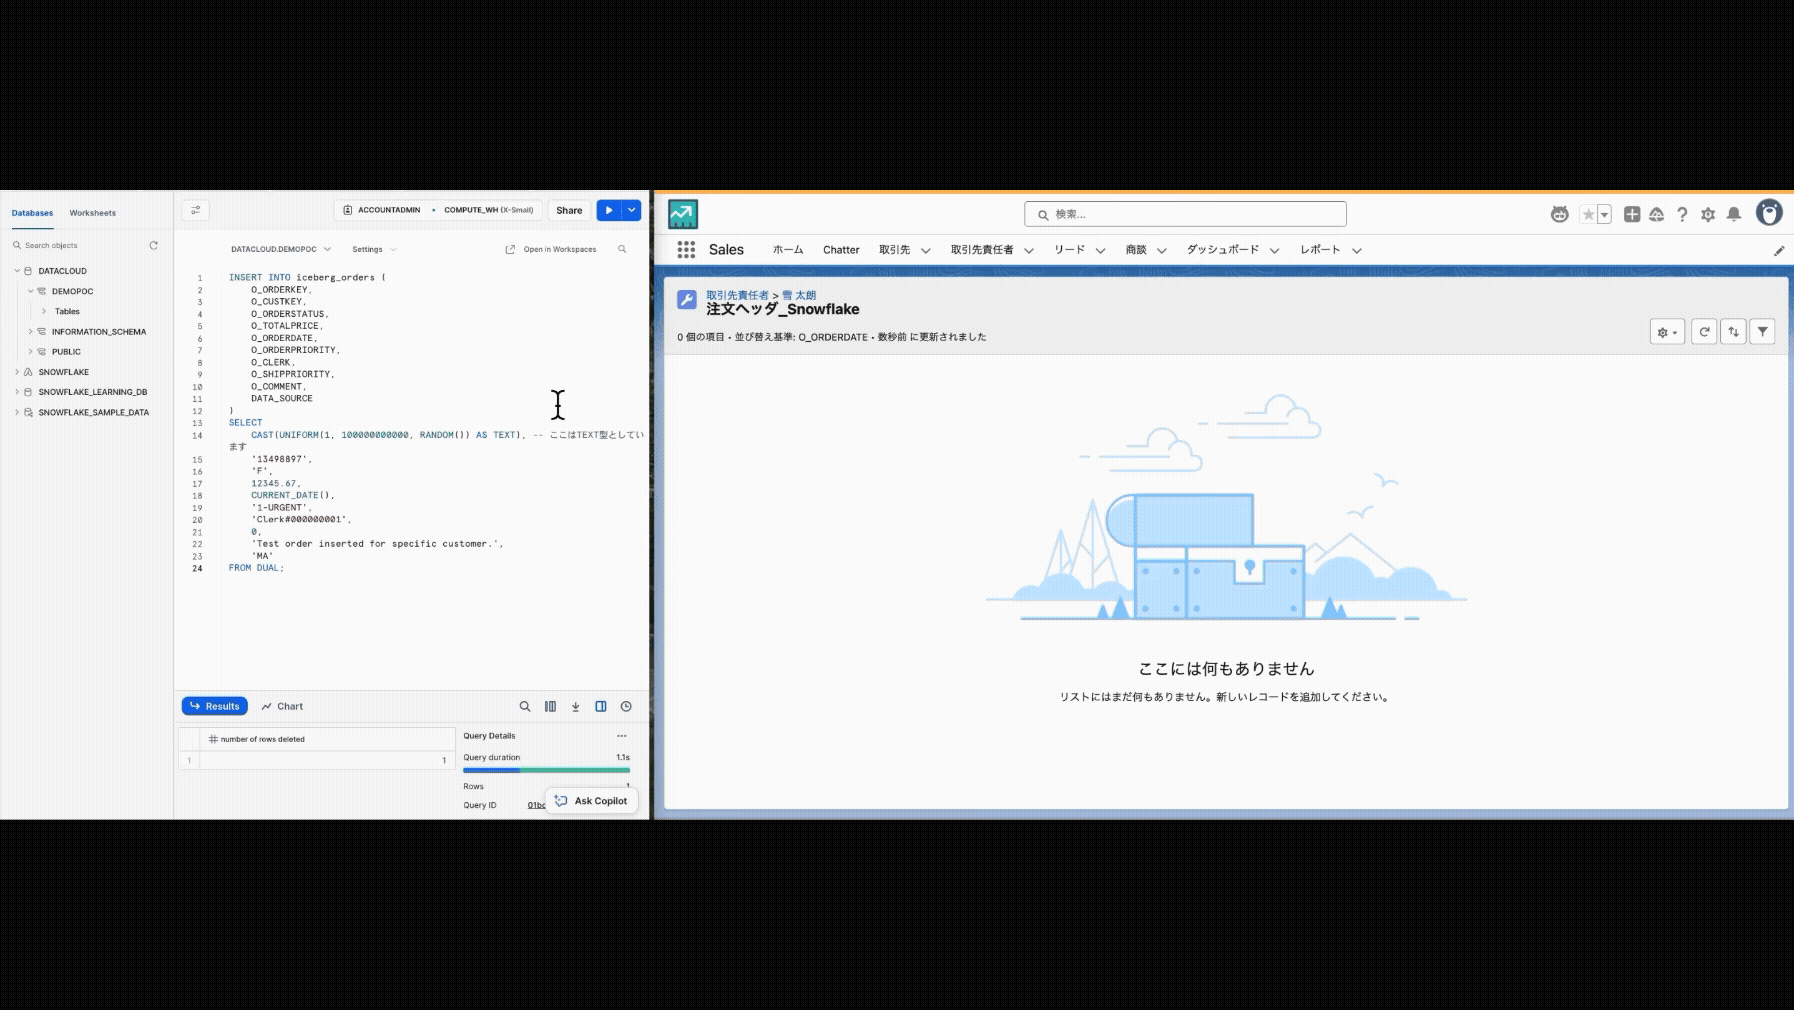Open the Chatter tab

pyautogui.click(x=841, y=250)
